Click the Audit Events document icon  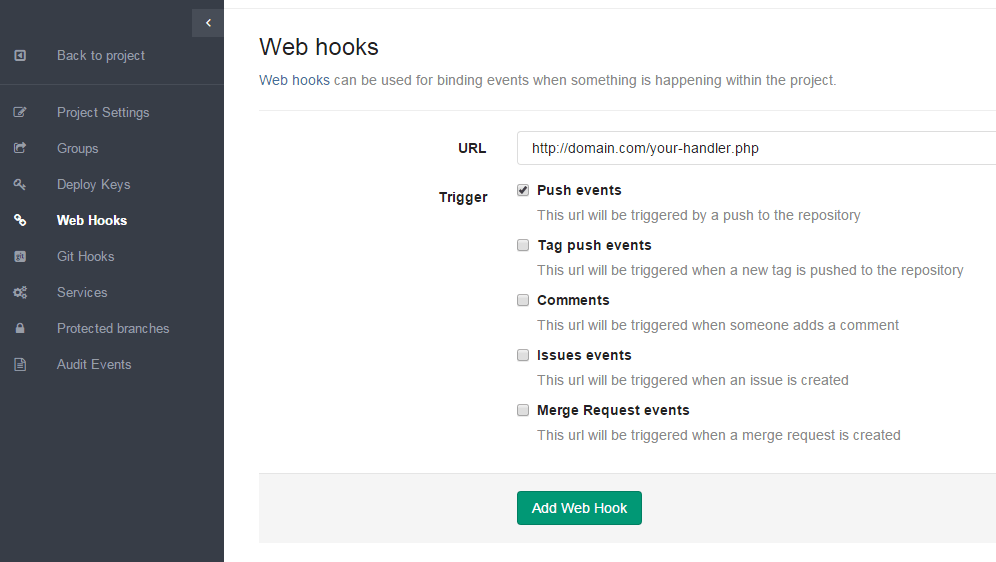coord(20,365)
